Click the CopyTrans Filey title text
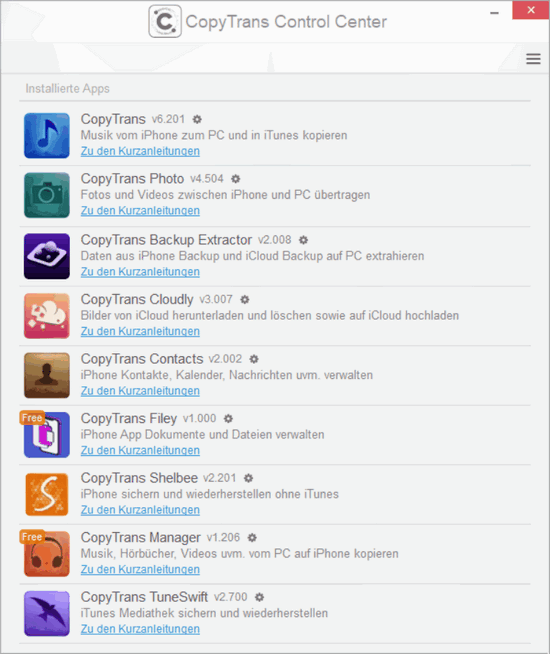Viewport: 550px width, 654px height. coord(129,418)
